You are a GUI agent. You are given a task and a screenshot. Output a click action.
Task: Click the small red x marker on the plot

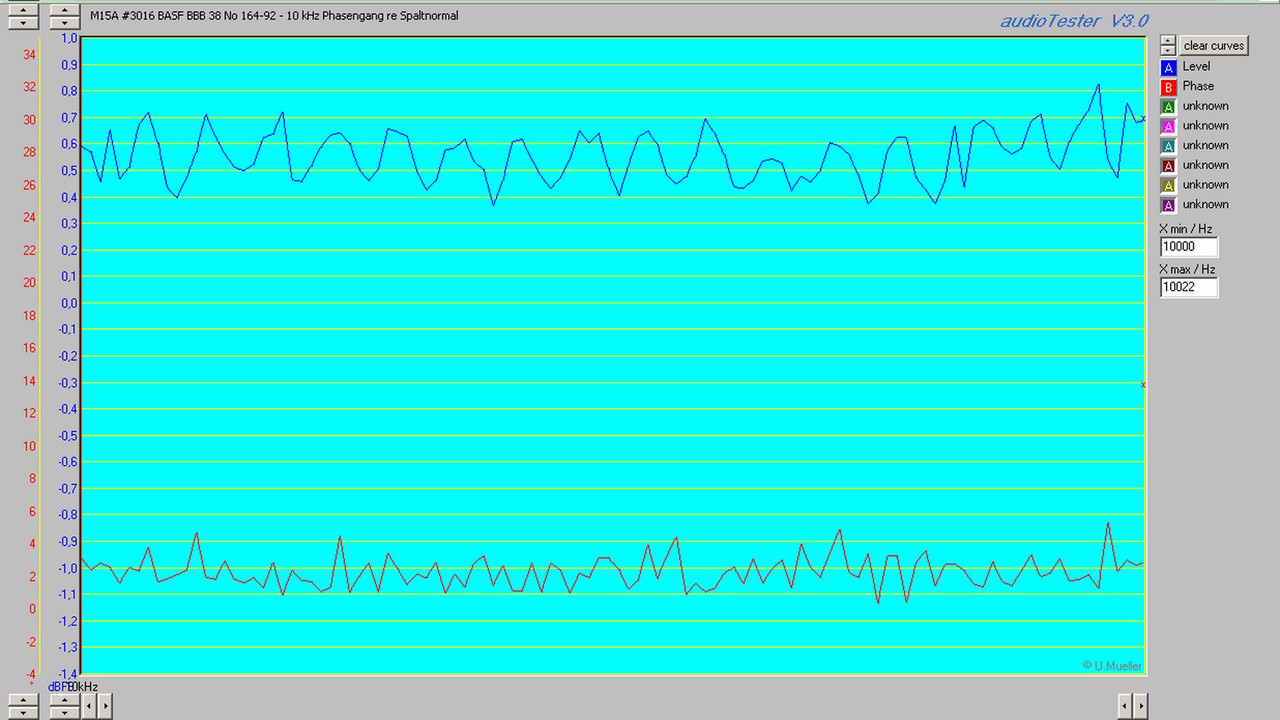click(x=1143, y=384)
